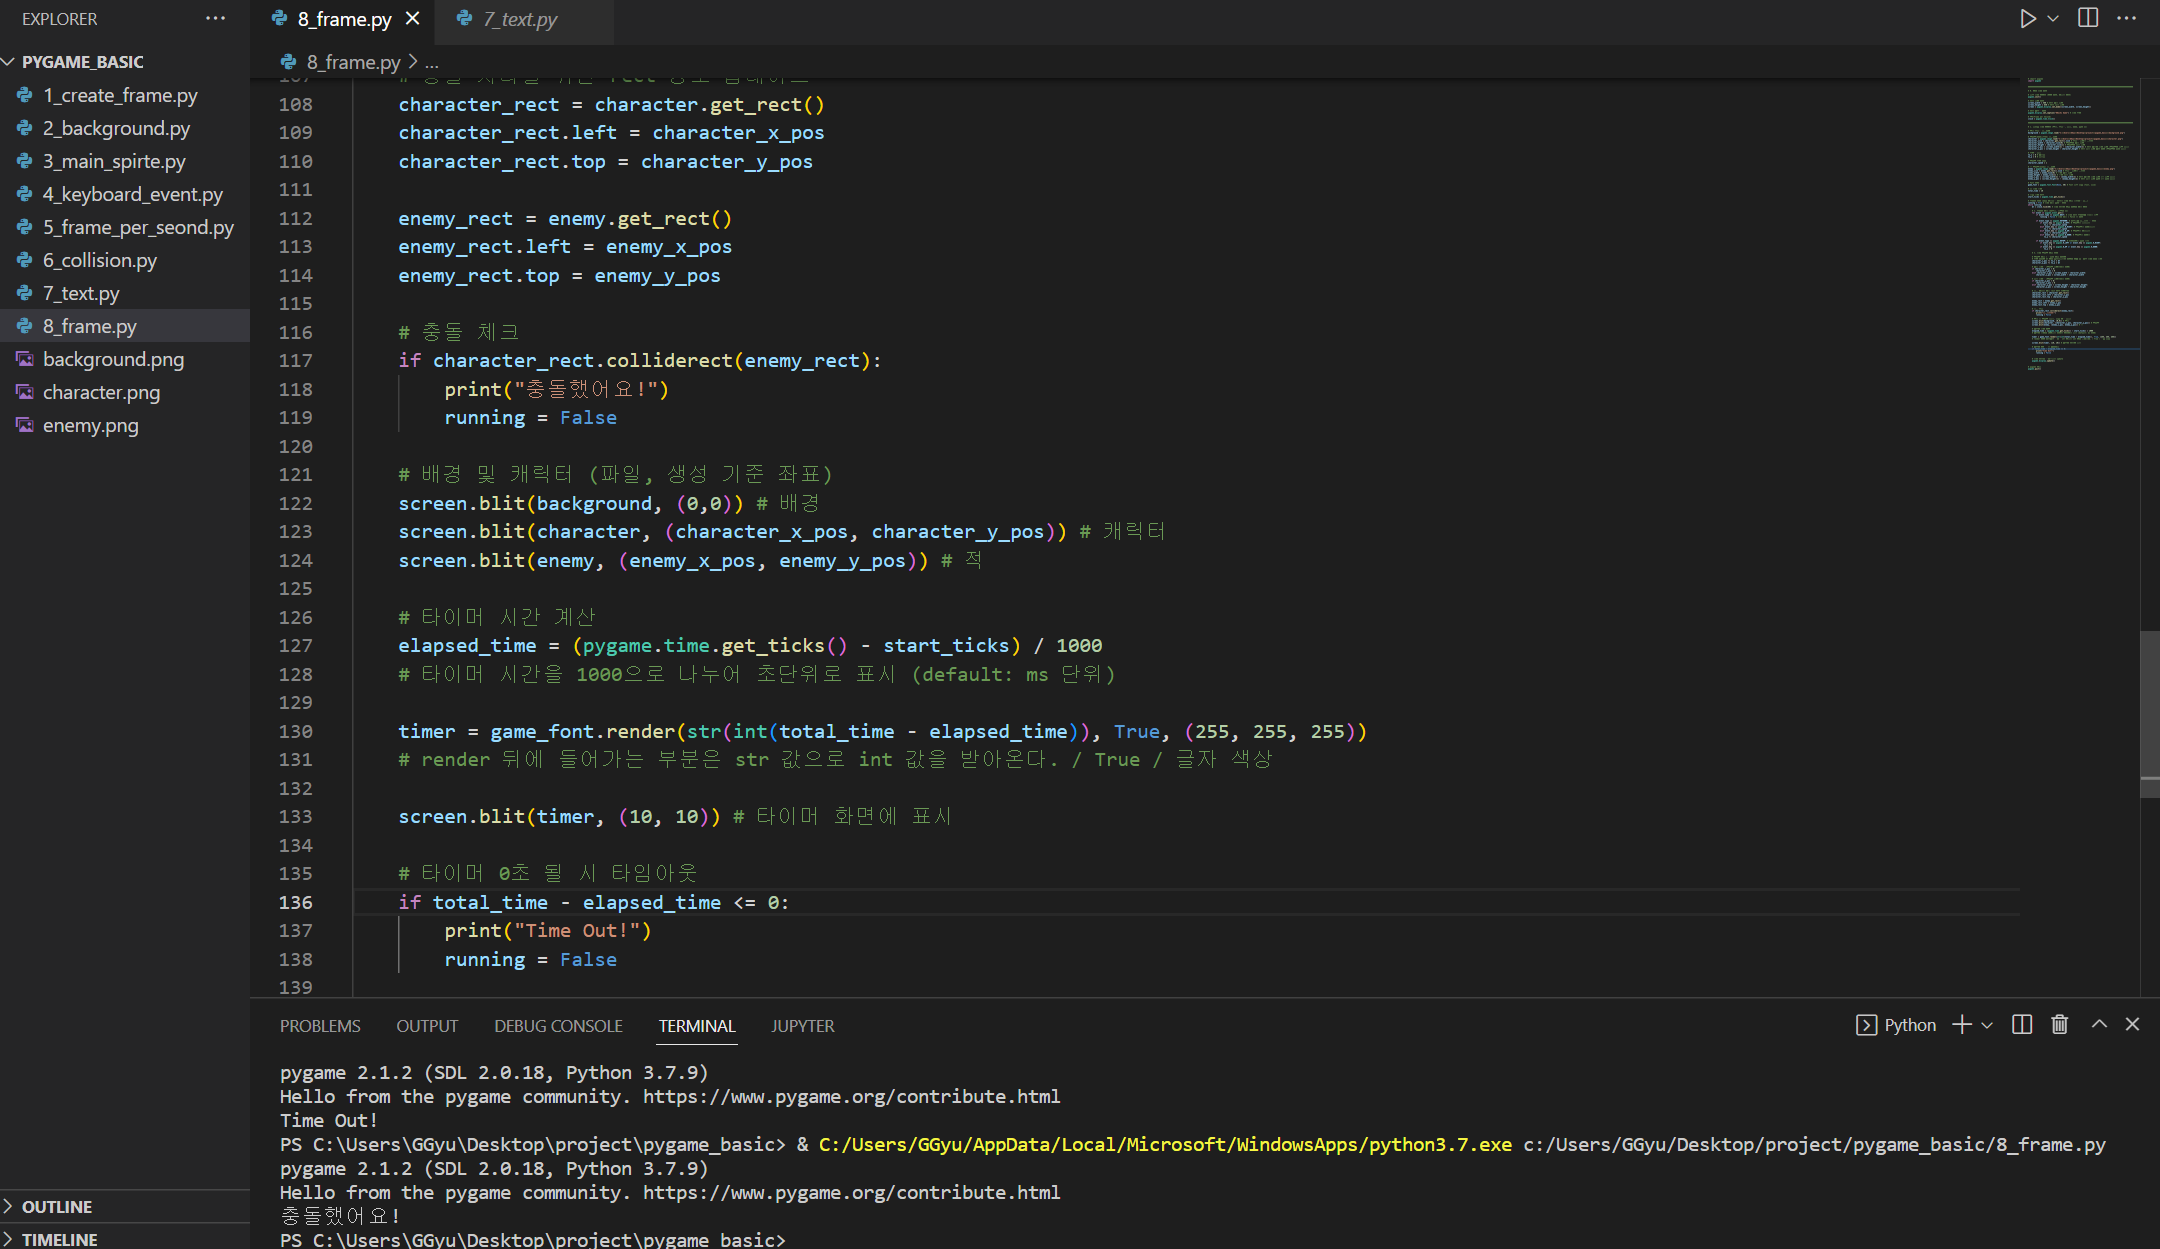The image size is (2160, 1249).
Task: Switch to the 7_text.py tab
Action: pyautogui.click(x=520, y=19)
